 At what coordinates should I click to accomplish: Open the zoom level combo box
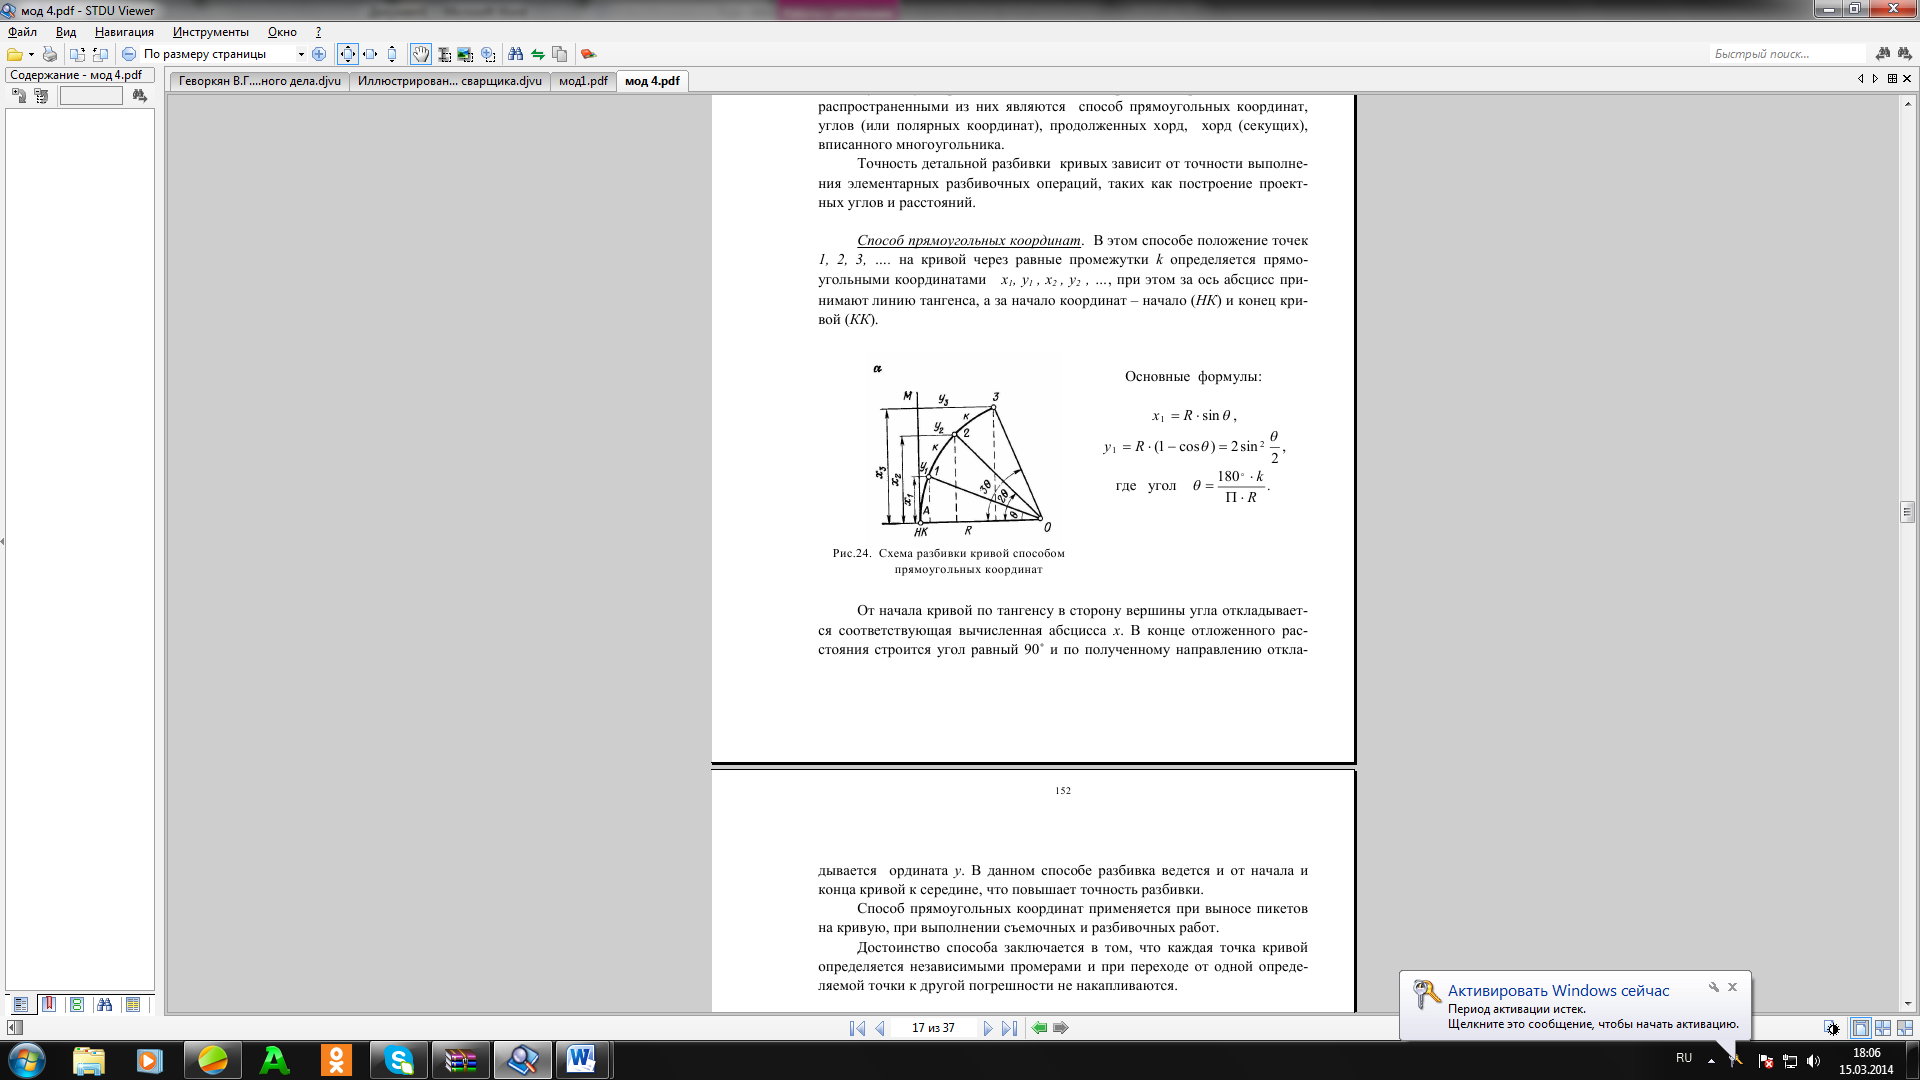pos(224,54)
